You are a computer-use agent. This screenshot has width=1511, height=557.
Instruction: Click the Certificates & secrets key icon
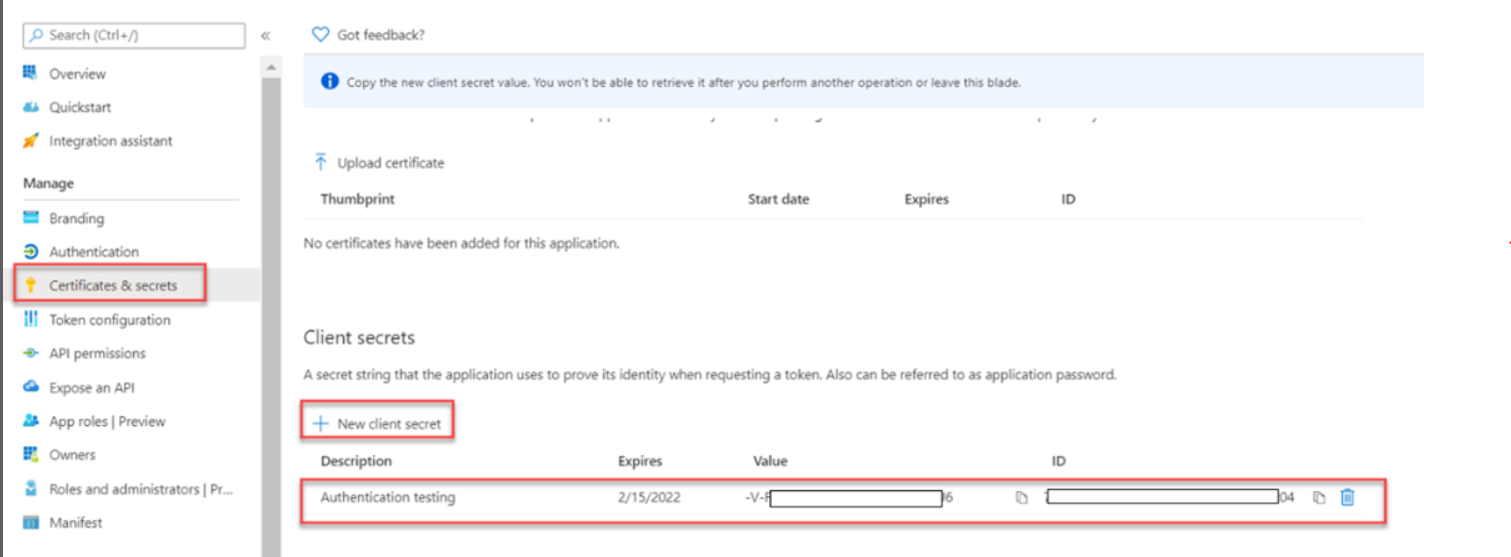31,286
